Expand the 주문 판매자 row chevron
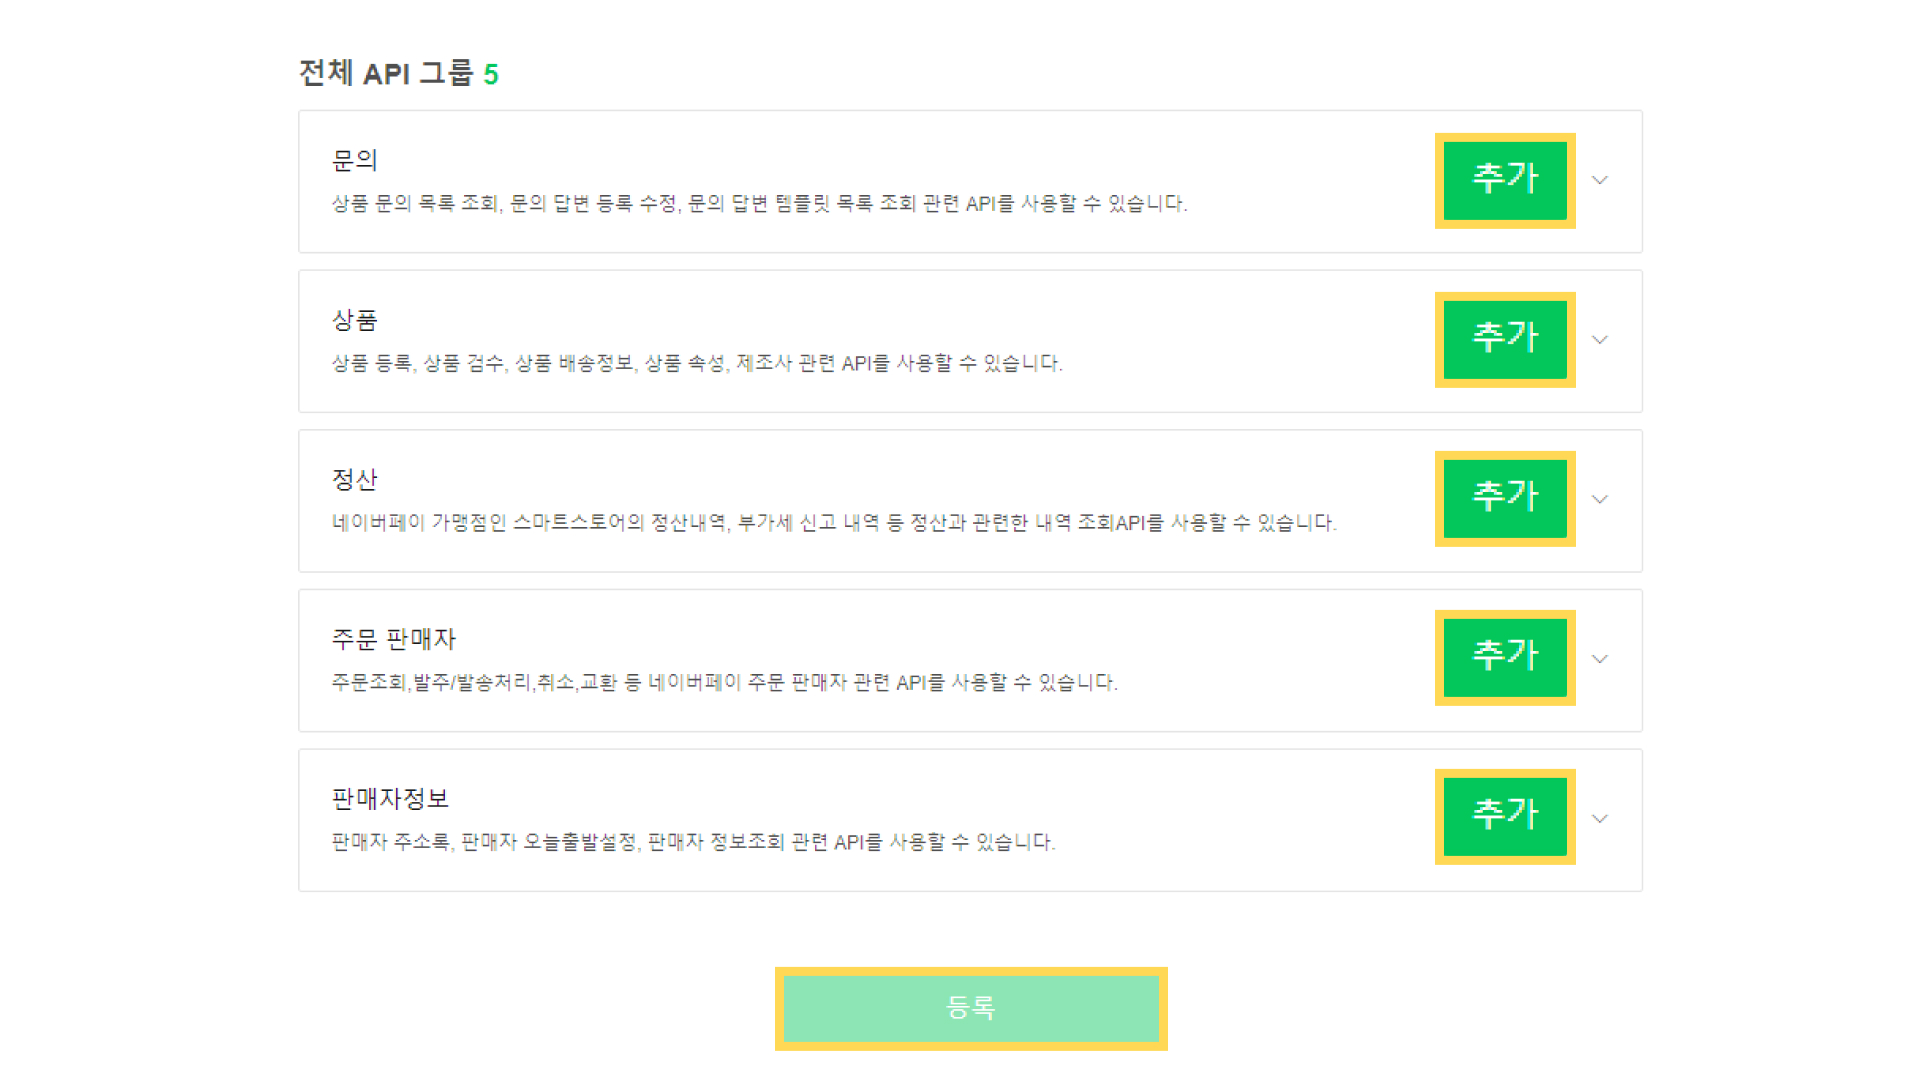This screenshot has width=1914, height=1089. pyautogui.click(x=1599, y=659)
